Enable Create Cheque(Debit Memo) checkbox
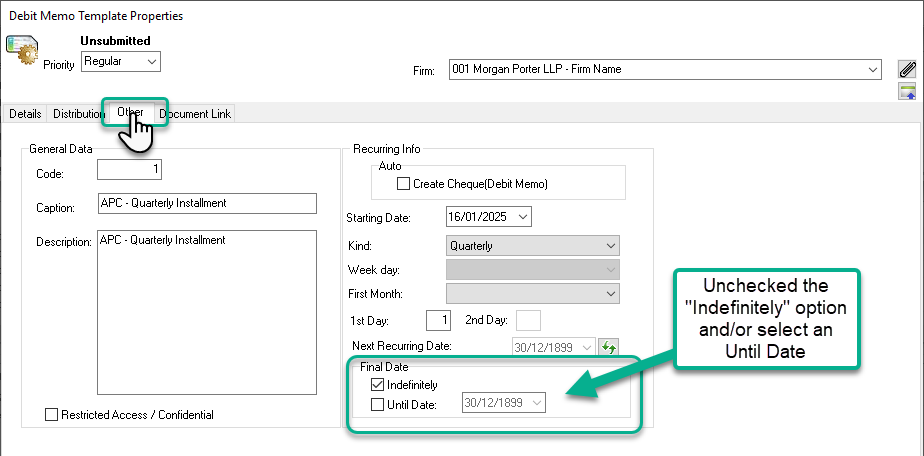Screen dimensions: 924x456 point(403,184)
